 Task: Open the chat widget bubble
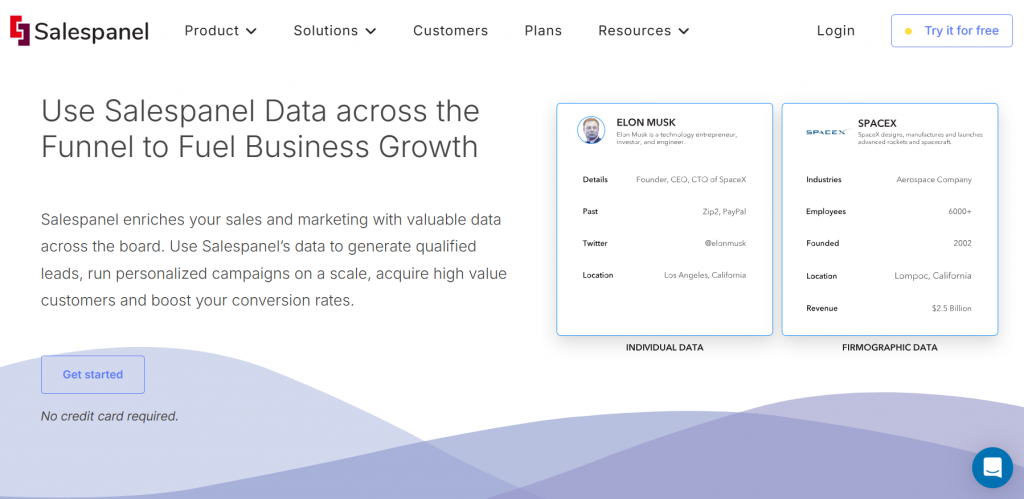pos(992,467)
